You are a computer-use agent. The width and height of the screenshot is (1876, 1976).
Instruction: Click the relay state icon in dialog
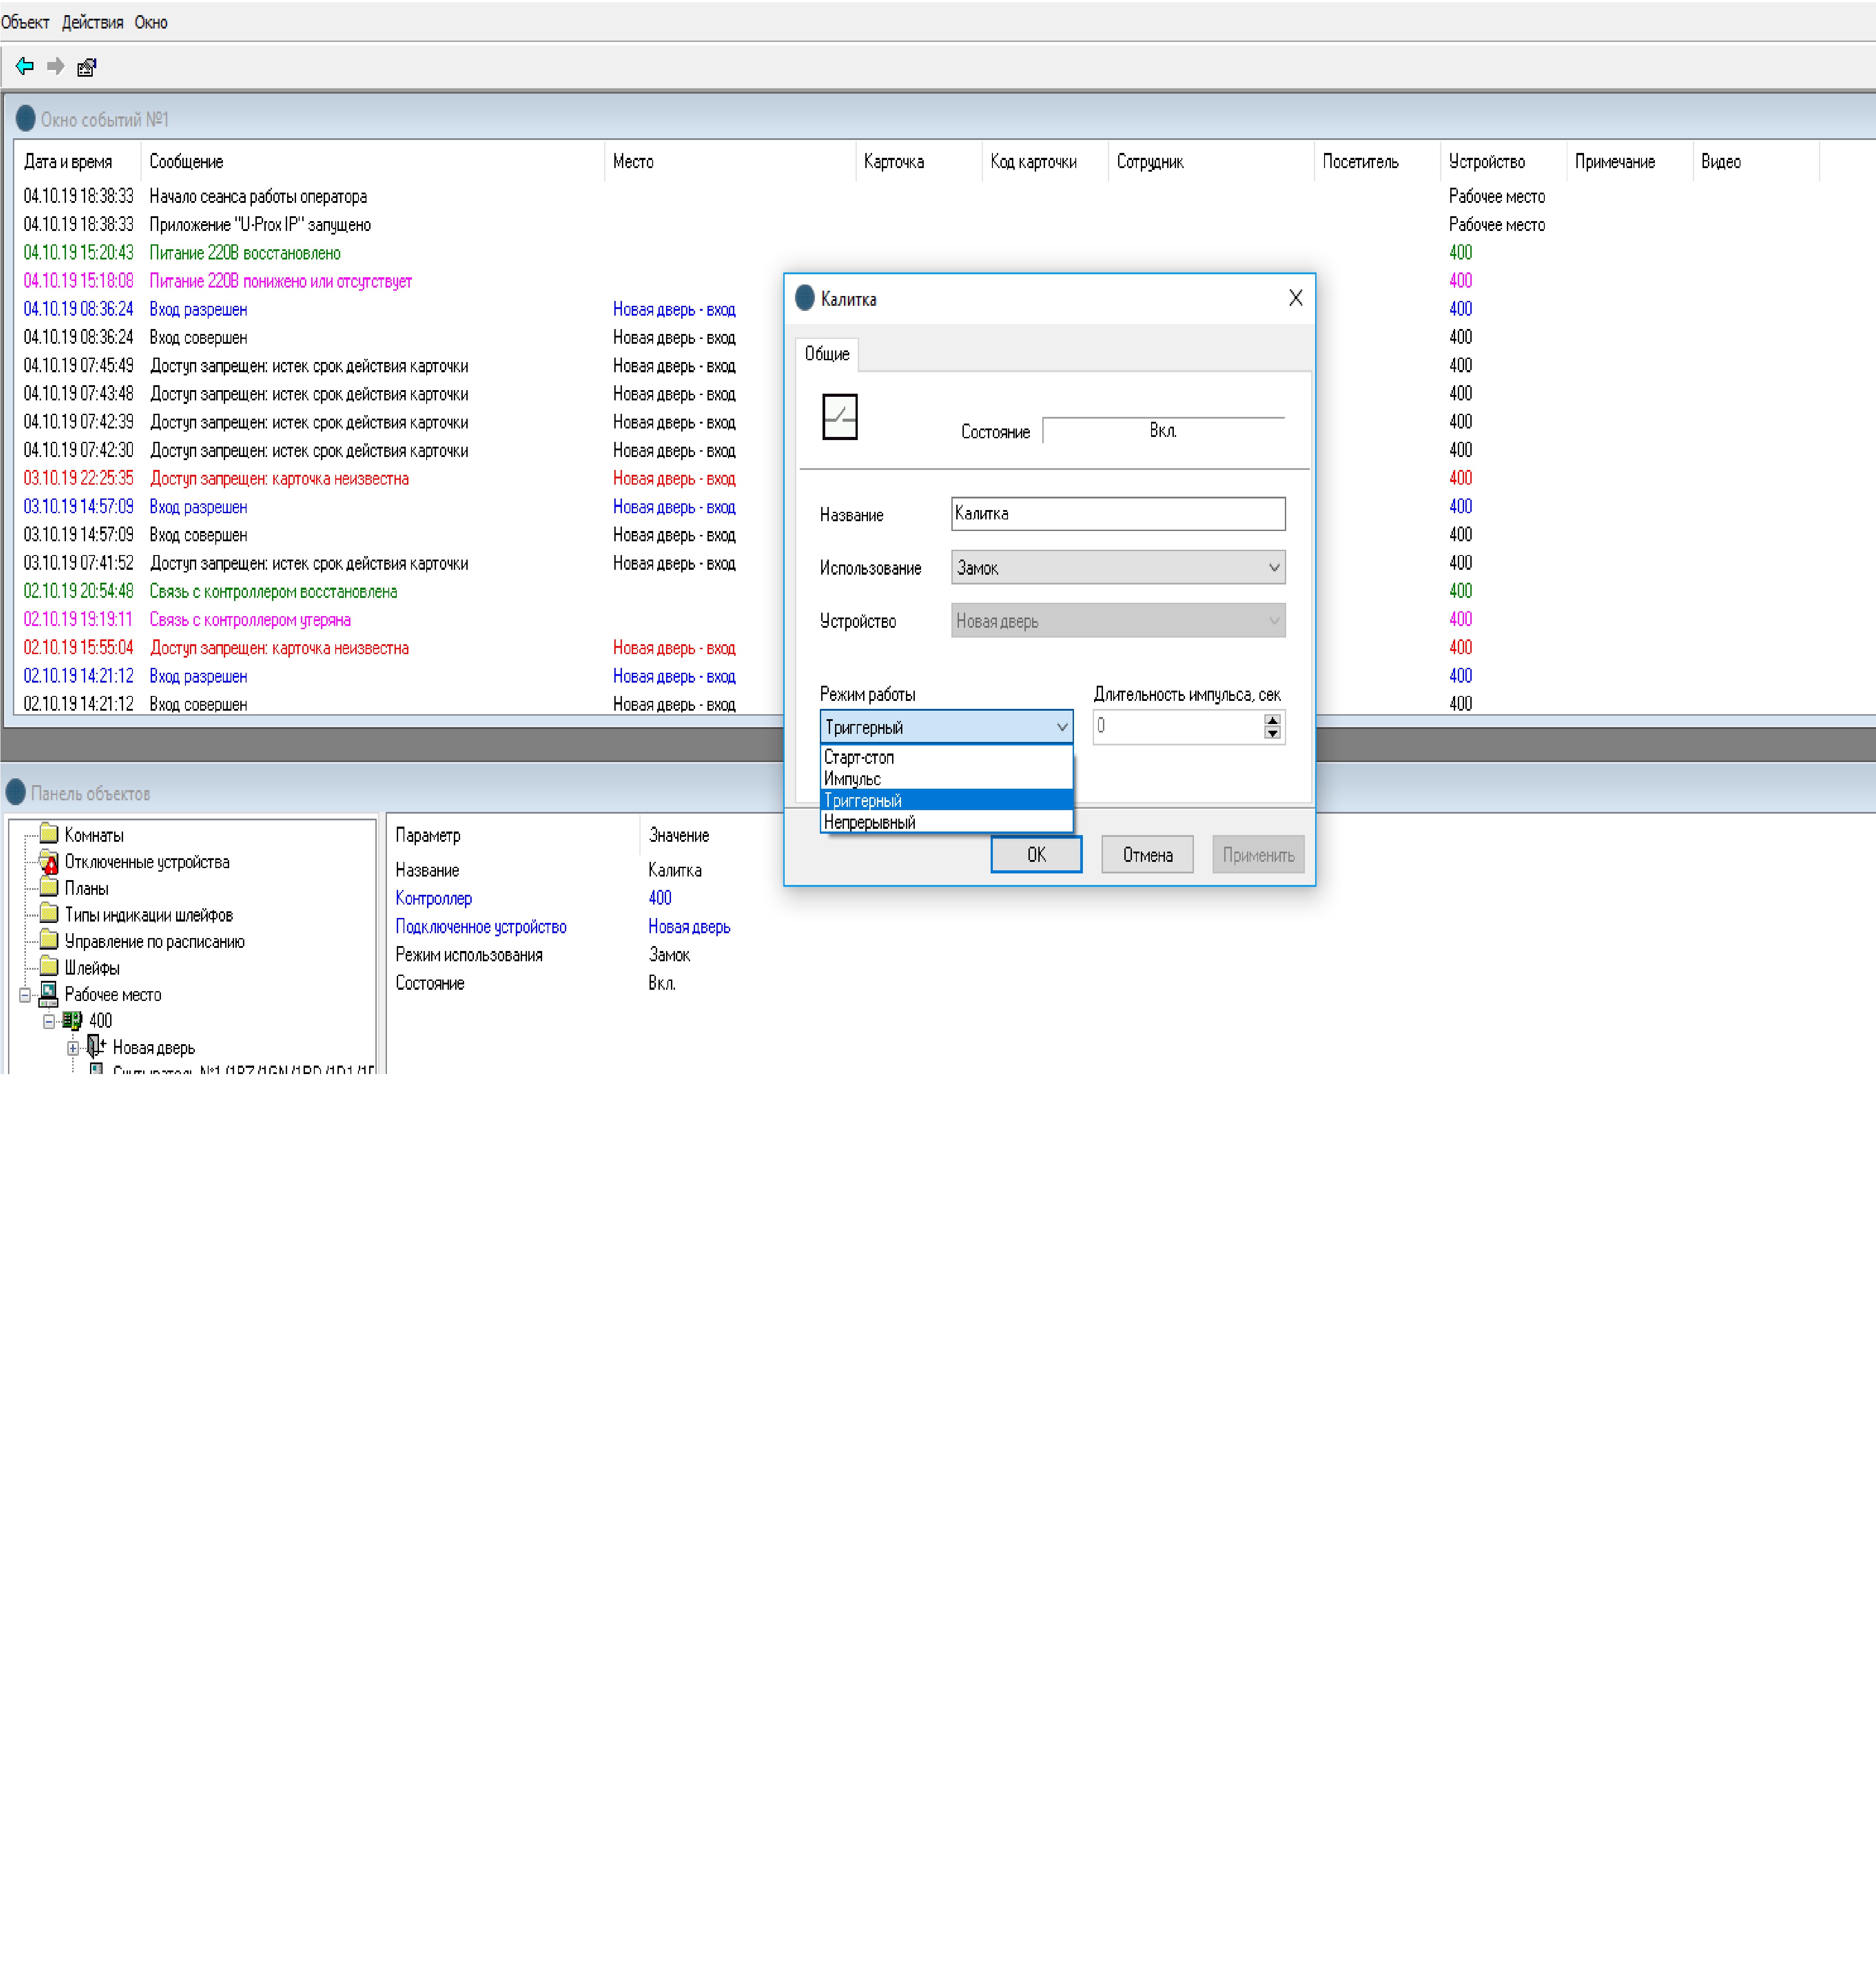coord(839,416)
